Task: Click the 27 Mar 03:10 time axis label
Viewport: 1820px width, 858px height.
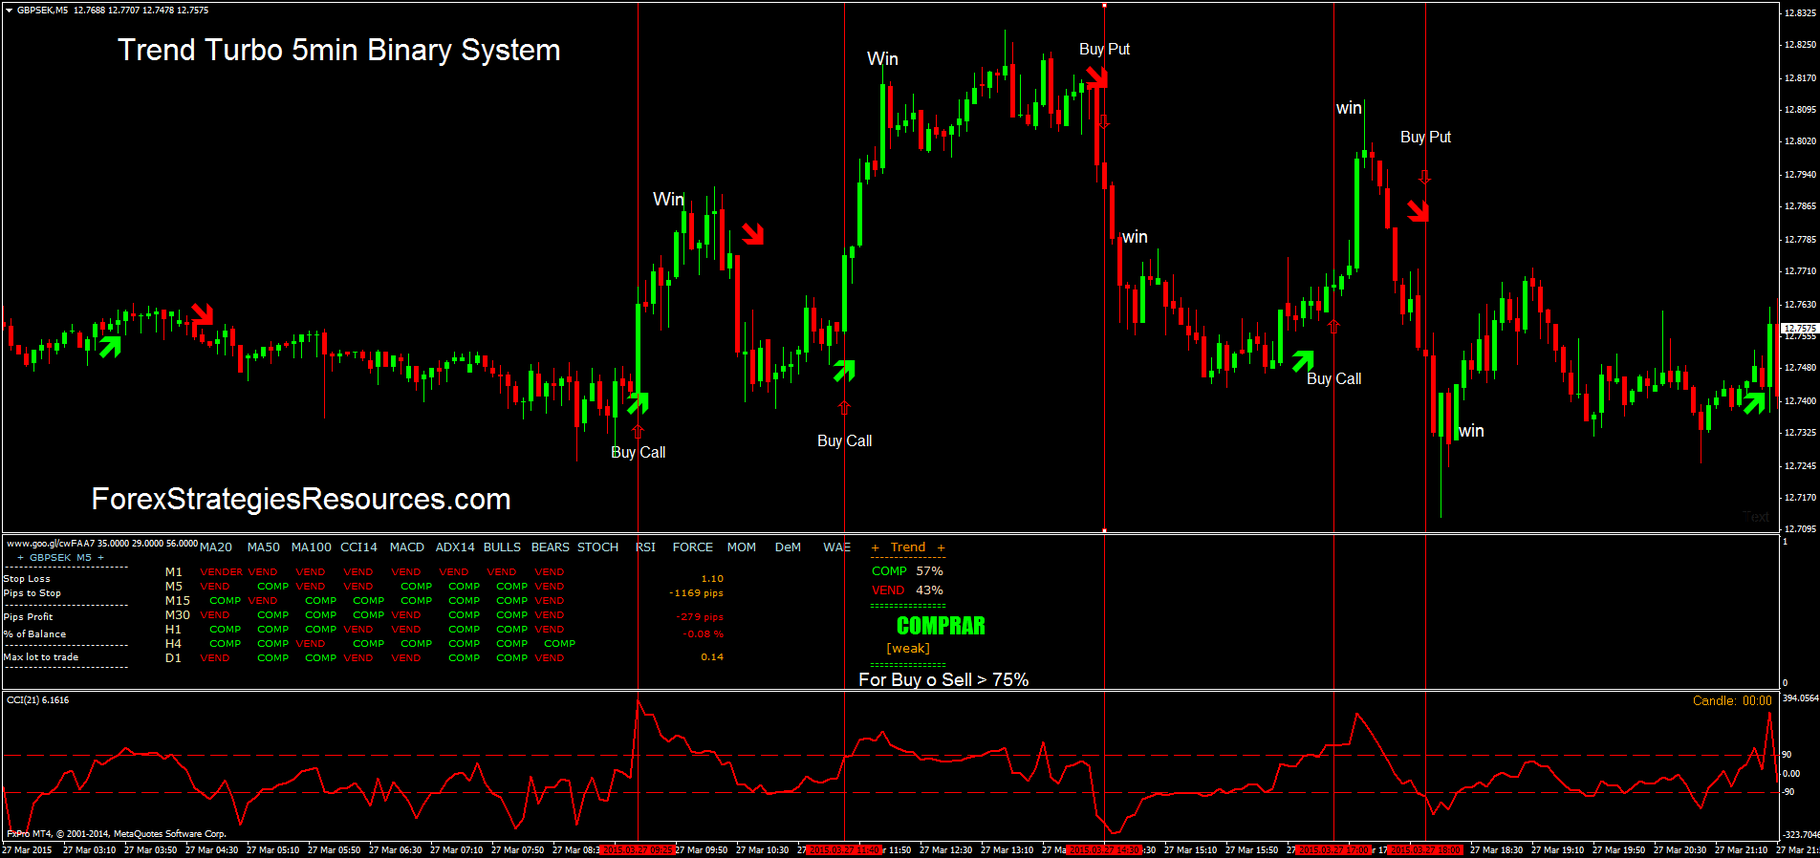Action: click(x=89, y=850)
